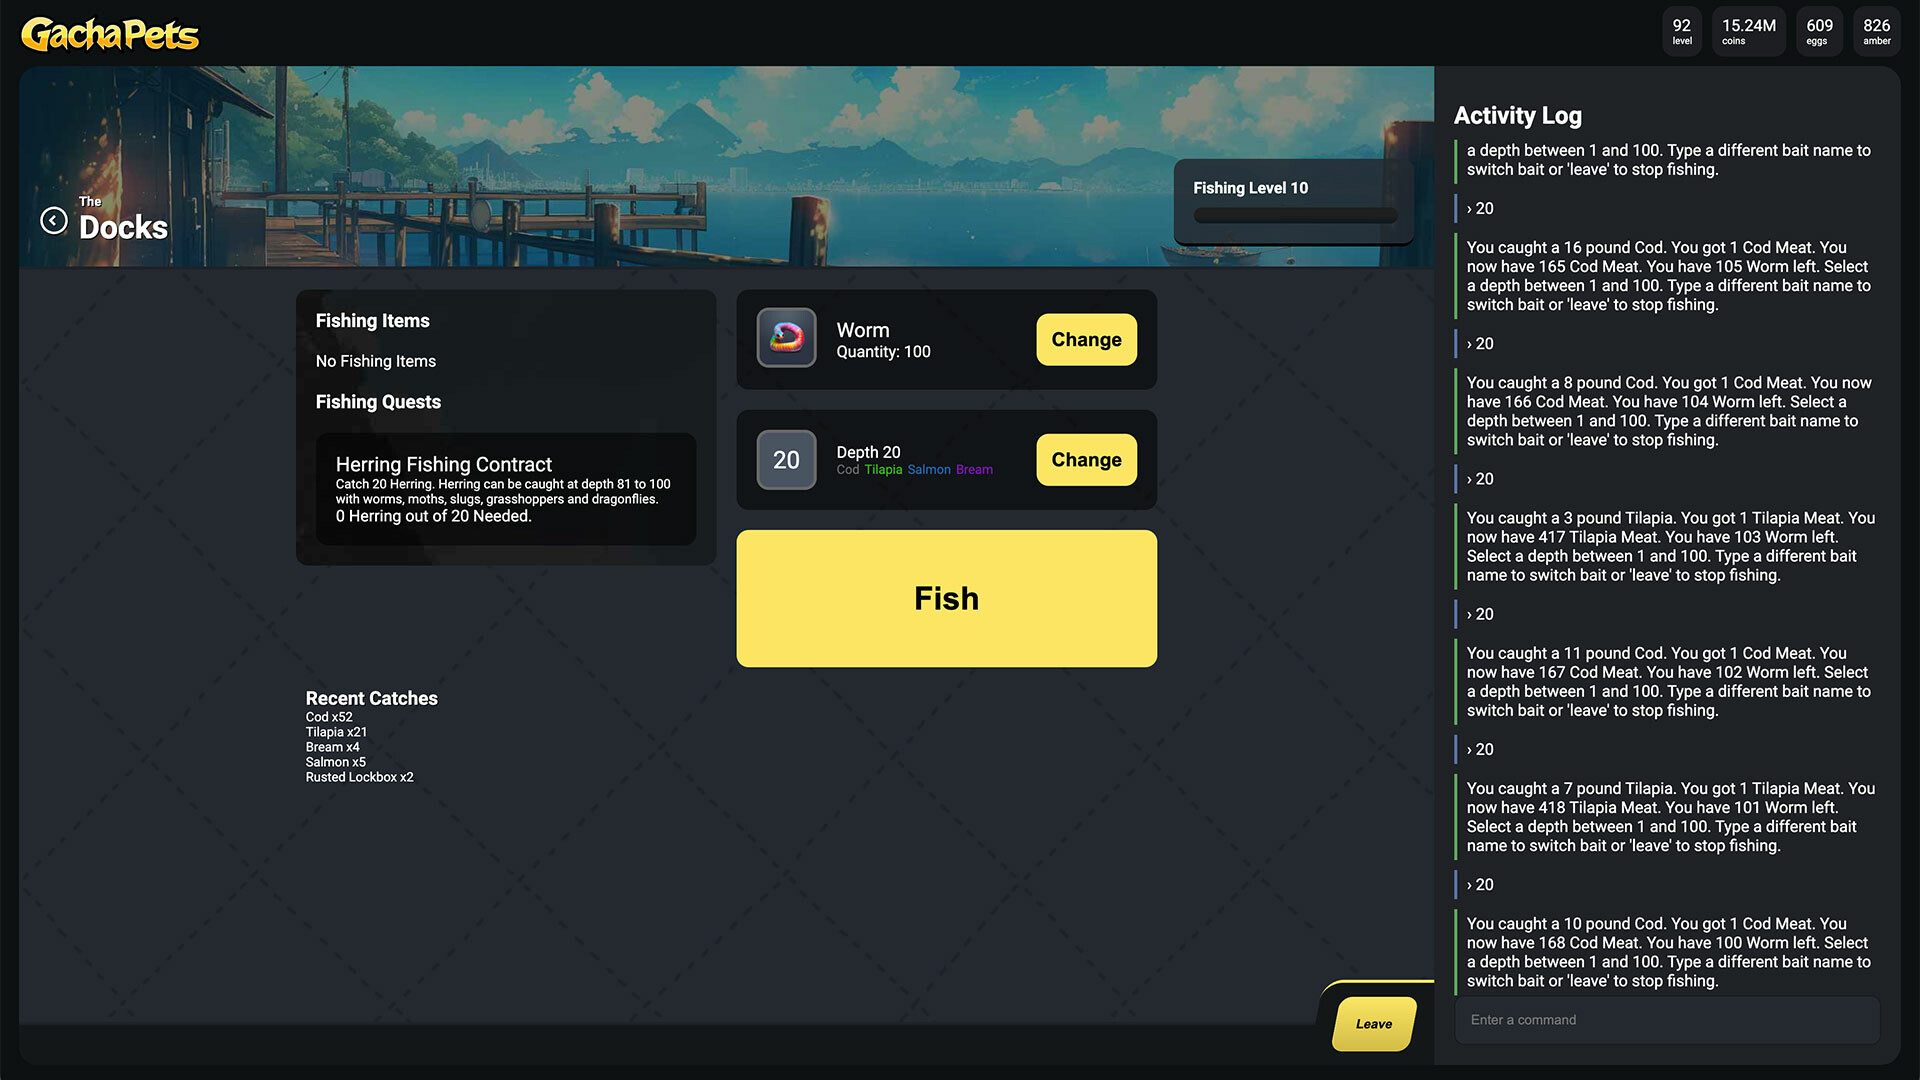This screenshot has width=1920, height=1080.
Task: Click the GachaPets logo
Action: click(110, 35)
